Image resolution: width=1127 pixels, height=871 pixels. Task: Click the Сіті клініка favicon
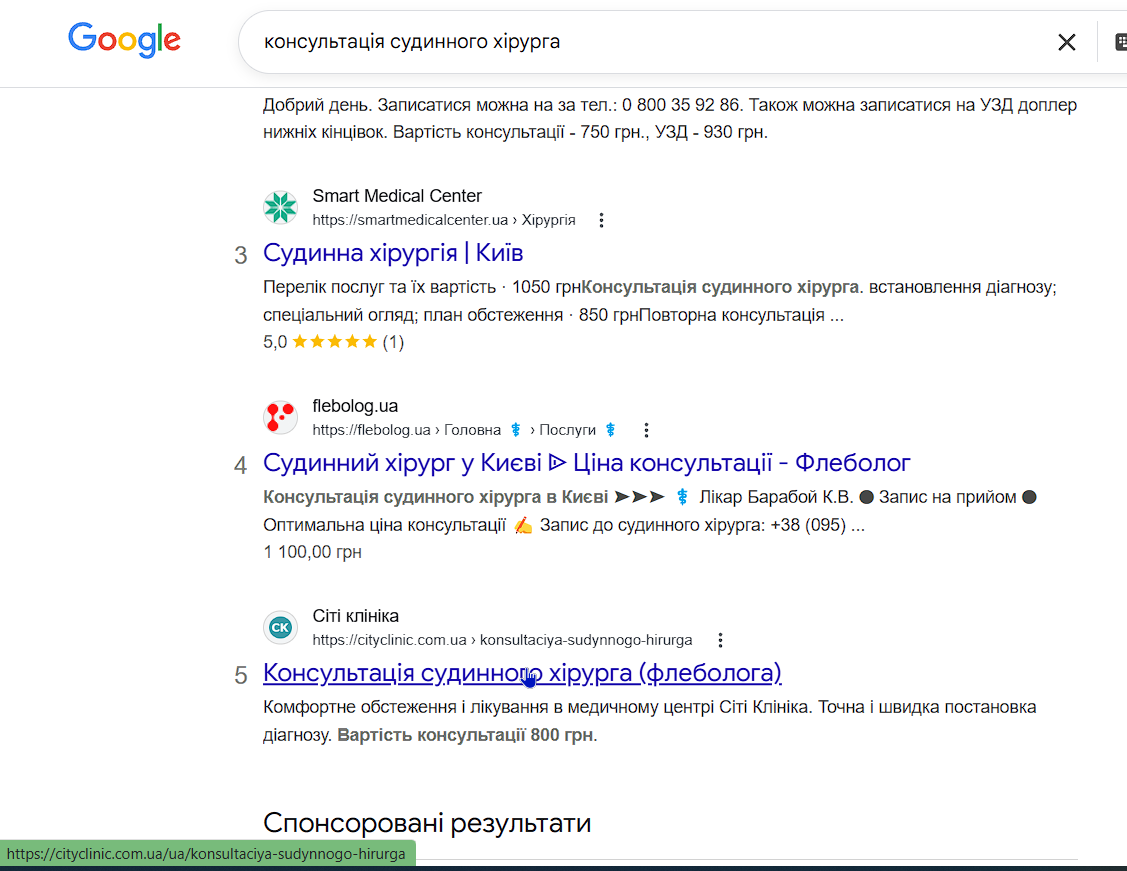[280, 627]
